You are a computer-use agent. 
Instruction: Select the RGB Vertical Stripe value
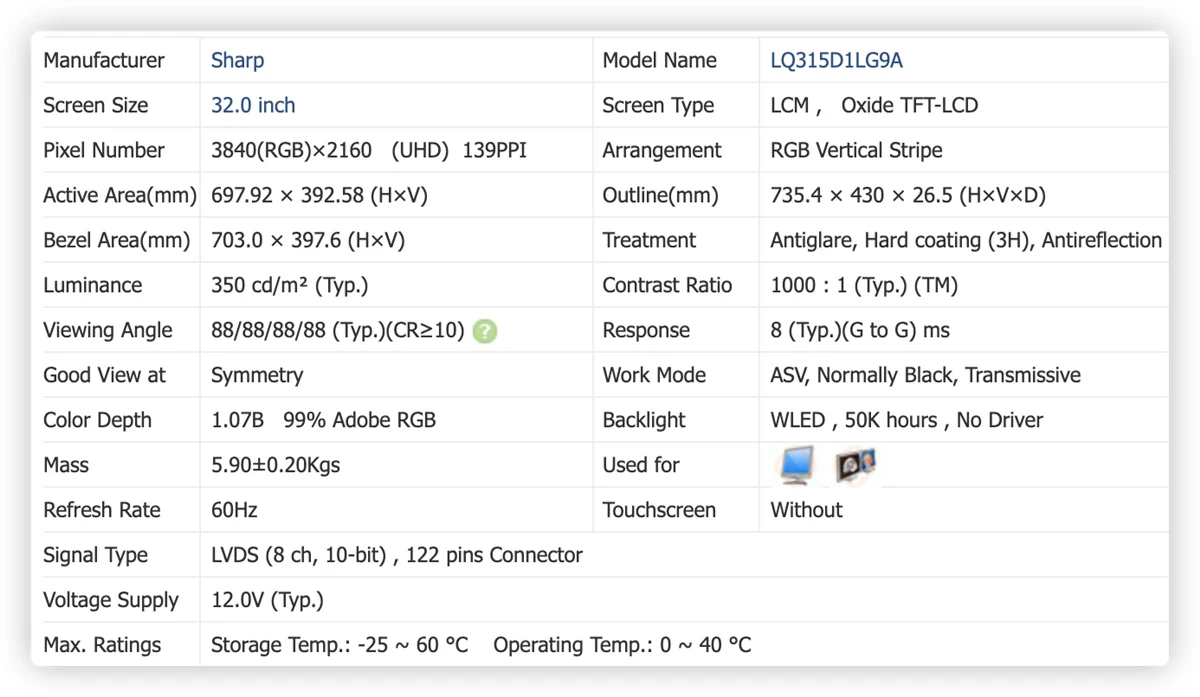coord(857,150)
